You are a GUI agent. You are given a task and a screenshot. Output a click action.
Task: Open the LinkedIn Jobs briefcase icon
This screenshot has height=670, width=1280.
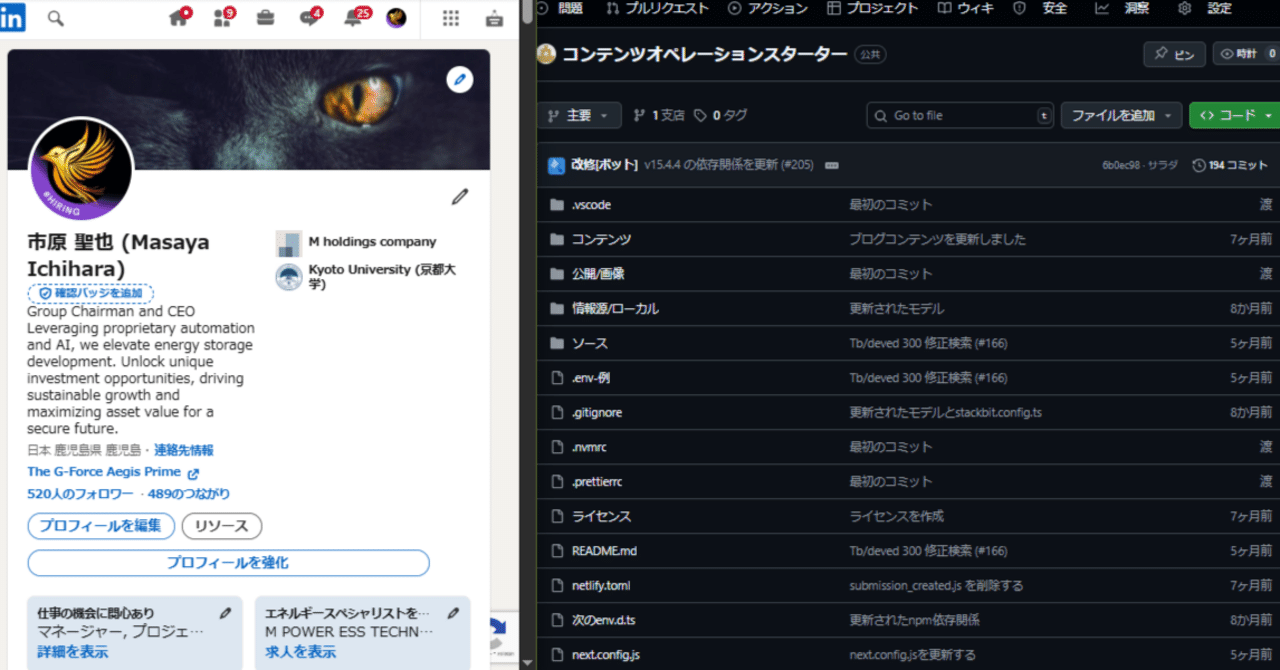pos(264,17)
